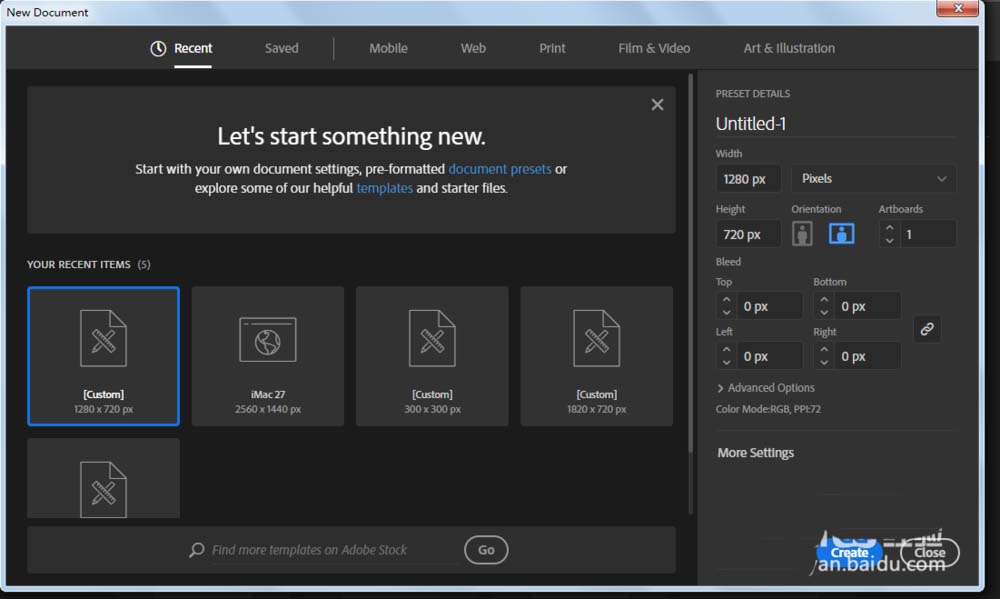Click the search magnifier icon for Adobe Stock

(197, 549)
